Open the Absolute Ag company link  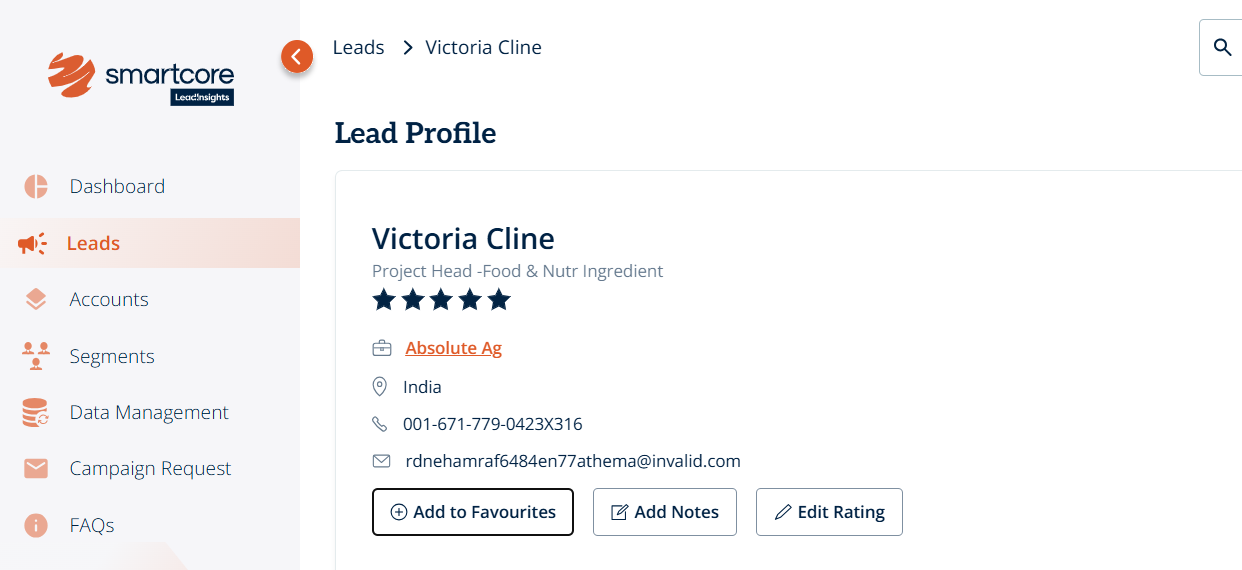click(x=453, y=348)
